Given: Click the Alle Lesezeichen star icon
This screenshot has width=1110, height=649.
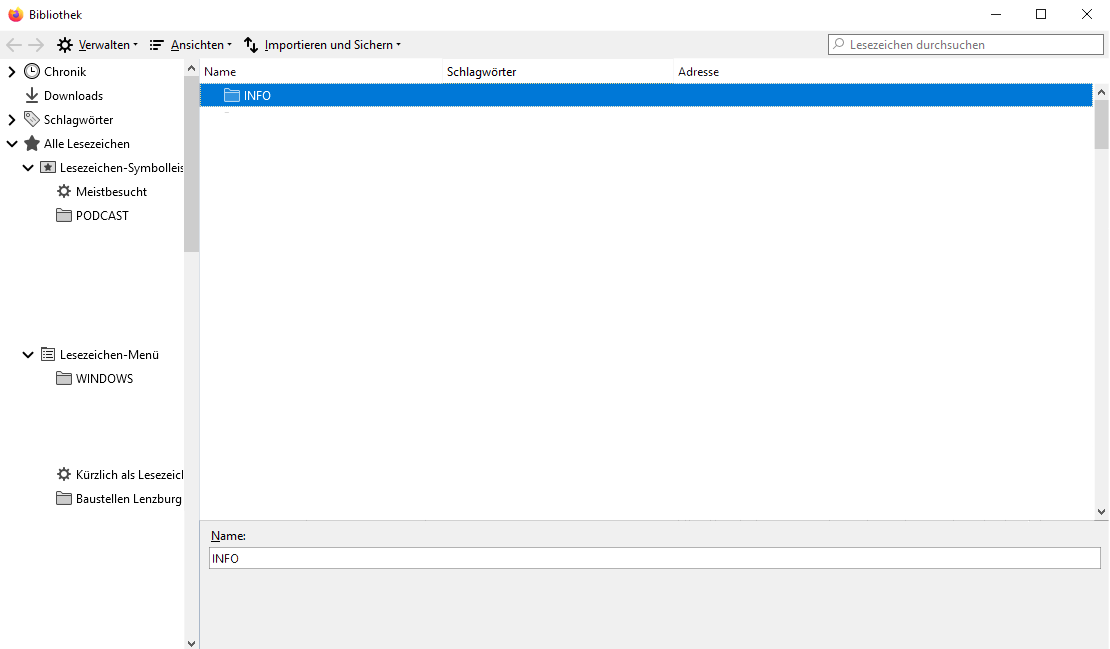Looking at the screenshot, I should [x=32, y=144].
